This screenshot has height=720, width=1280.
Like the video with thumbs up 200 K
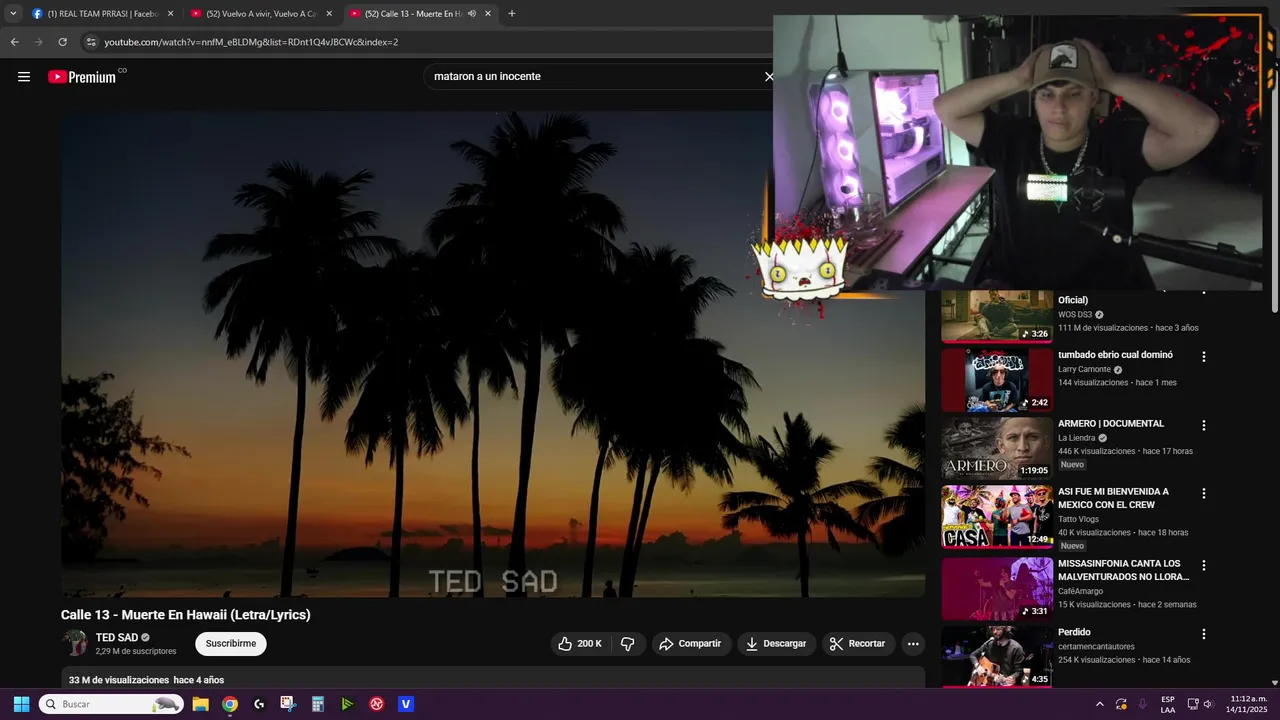click(581, 644)
